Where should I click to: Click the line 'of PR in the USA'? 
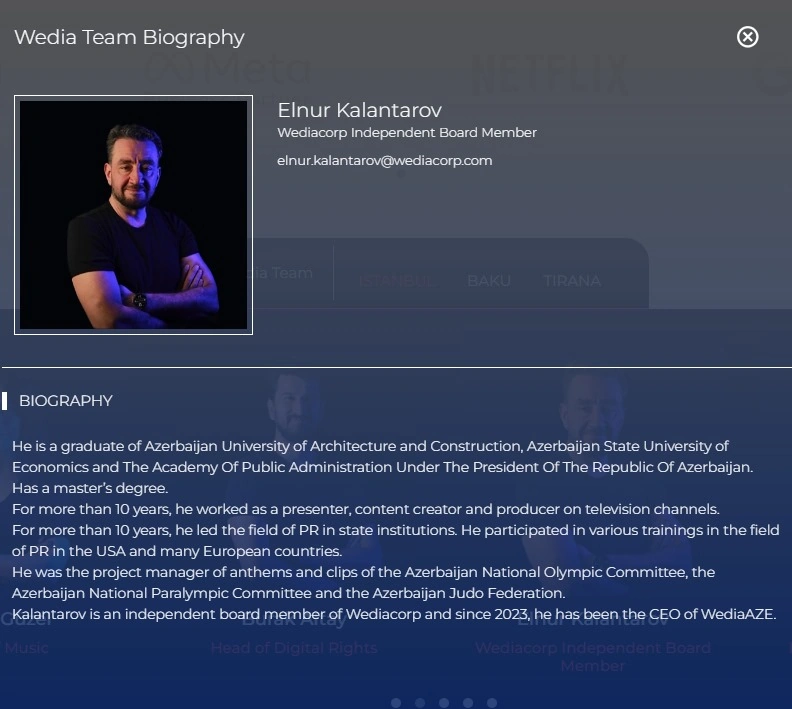point(177,551)
